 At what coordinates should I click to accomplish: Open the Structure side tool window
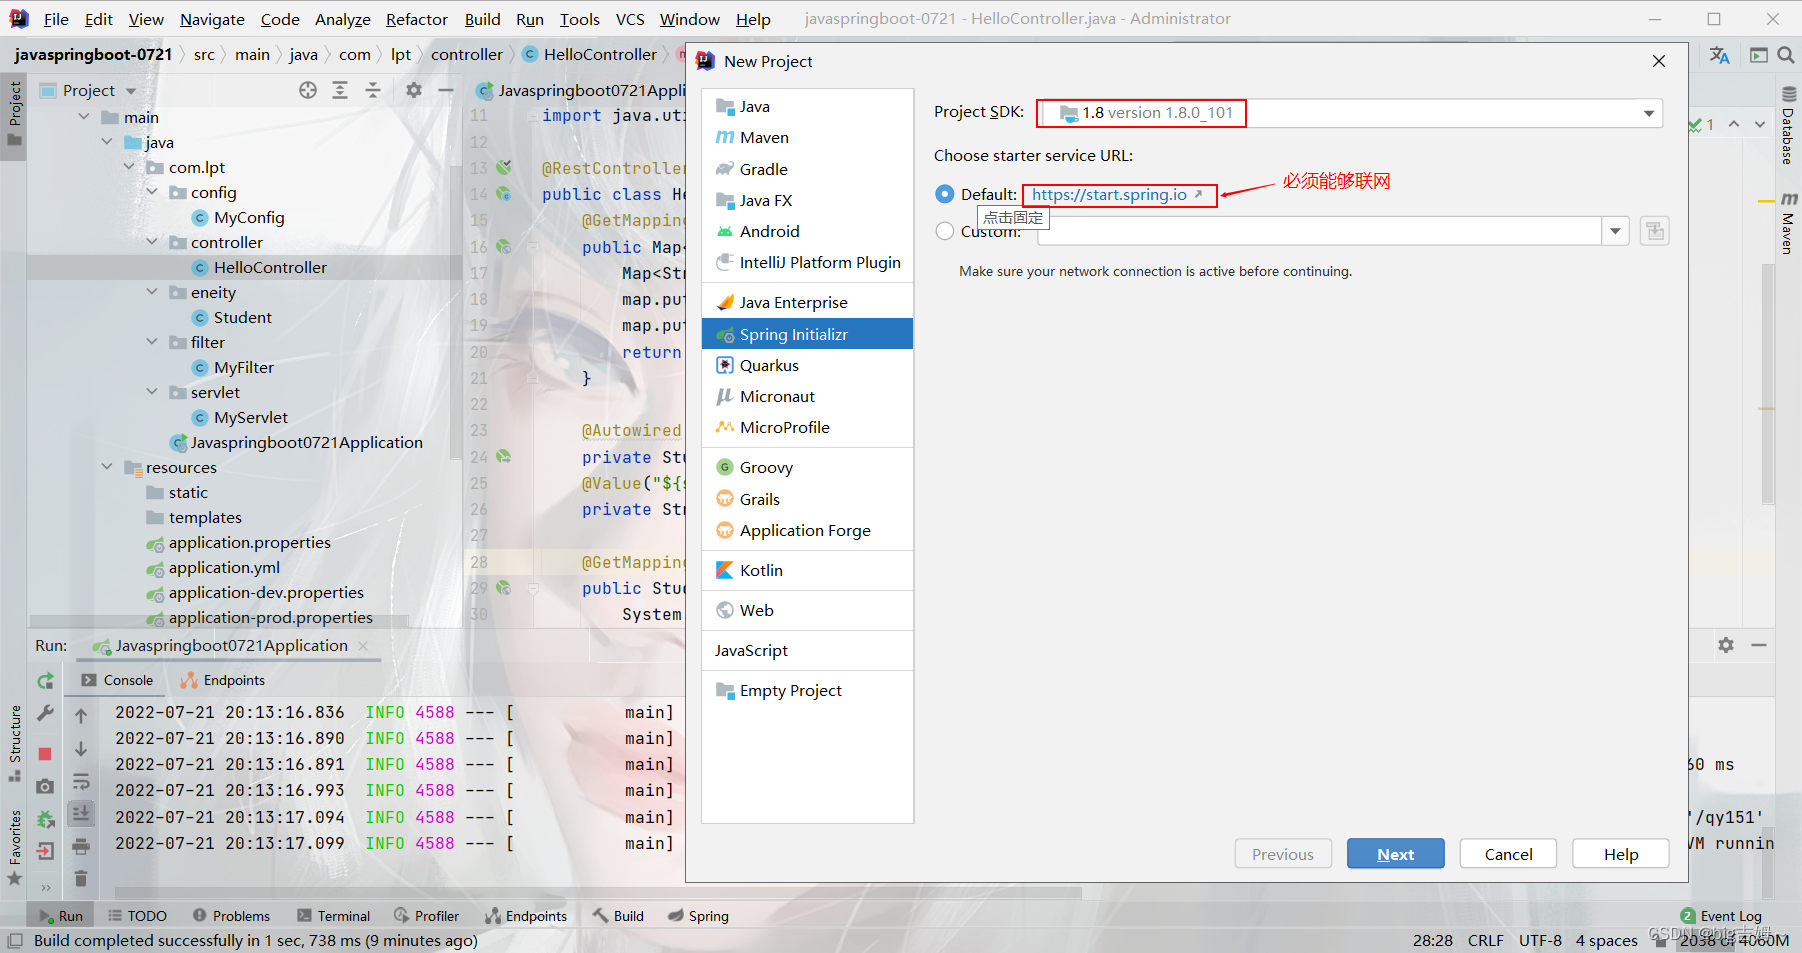click(x=15, y=743)
